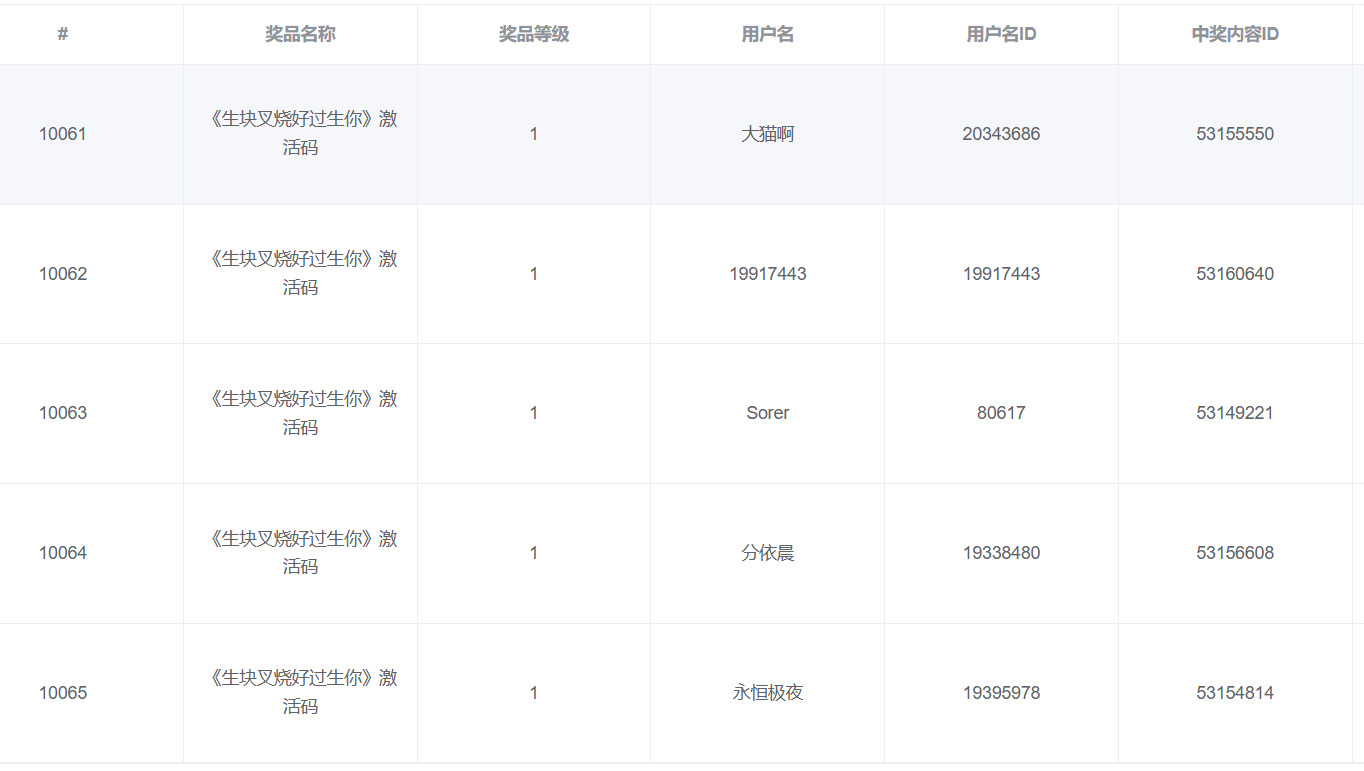Click username Sorer
The height and width of the screenshot is (771, 1364).
[x=768, y=413]
